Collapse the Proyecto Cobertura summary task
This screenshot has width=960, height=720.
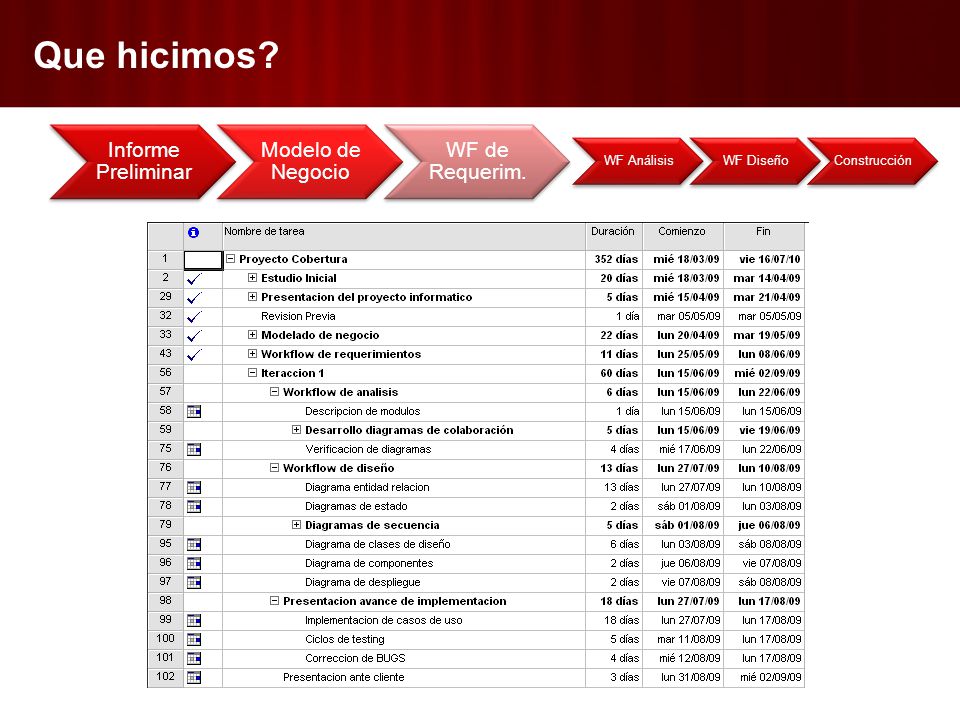pos(230,258)
